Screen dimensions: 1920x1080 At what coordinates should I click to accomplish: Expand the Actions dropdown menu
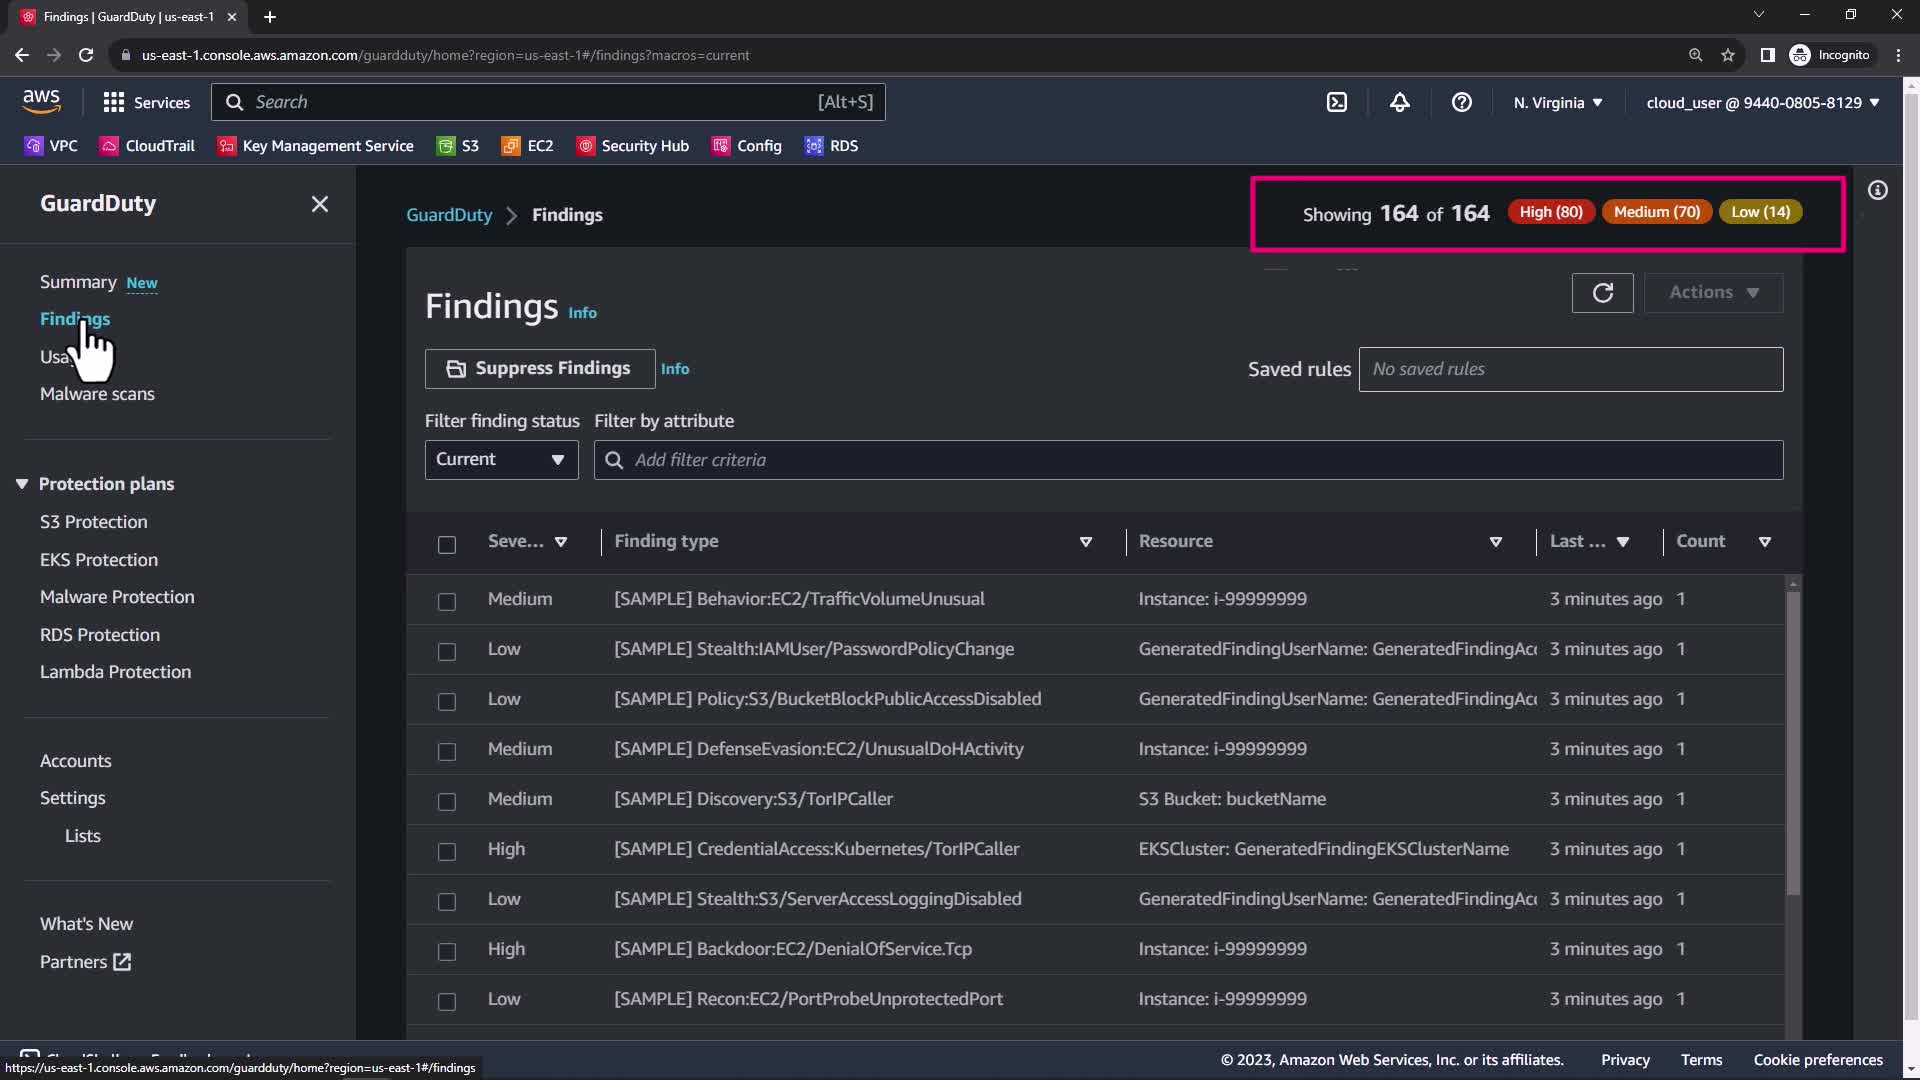coord(1713,293)
